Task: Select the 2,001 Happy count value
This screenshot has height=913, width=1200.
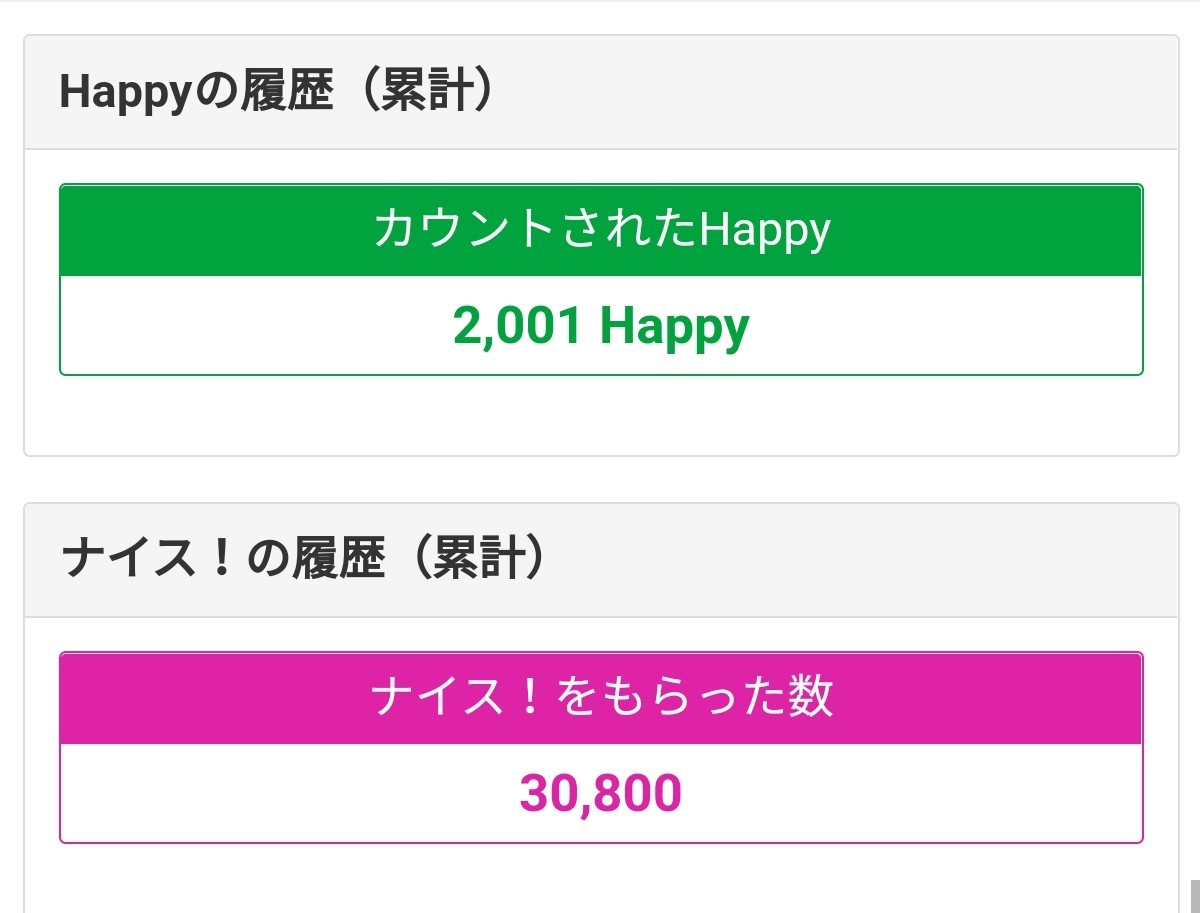Action: pyautogui.click(x=601, y=326)
